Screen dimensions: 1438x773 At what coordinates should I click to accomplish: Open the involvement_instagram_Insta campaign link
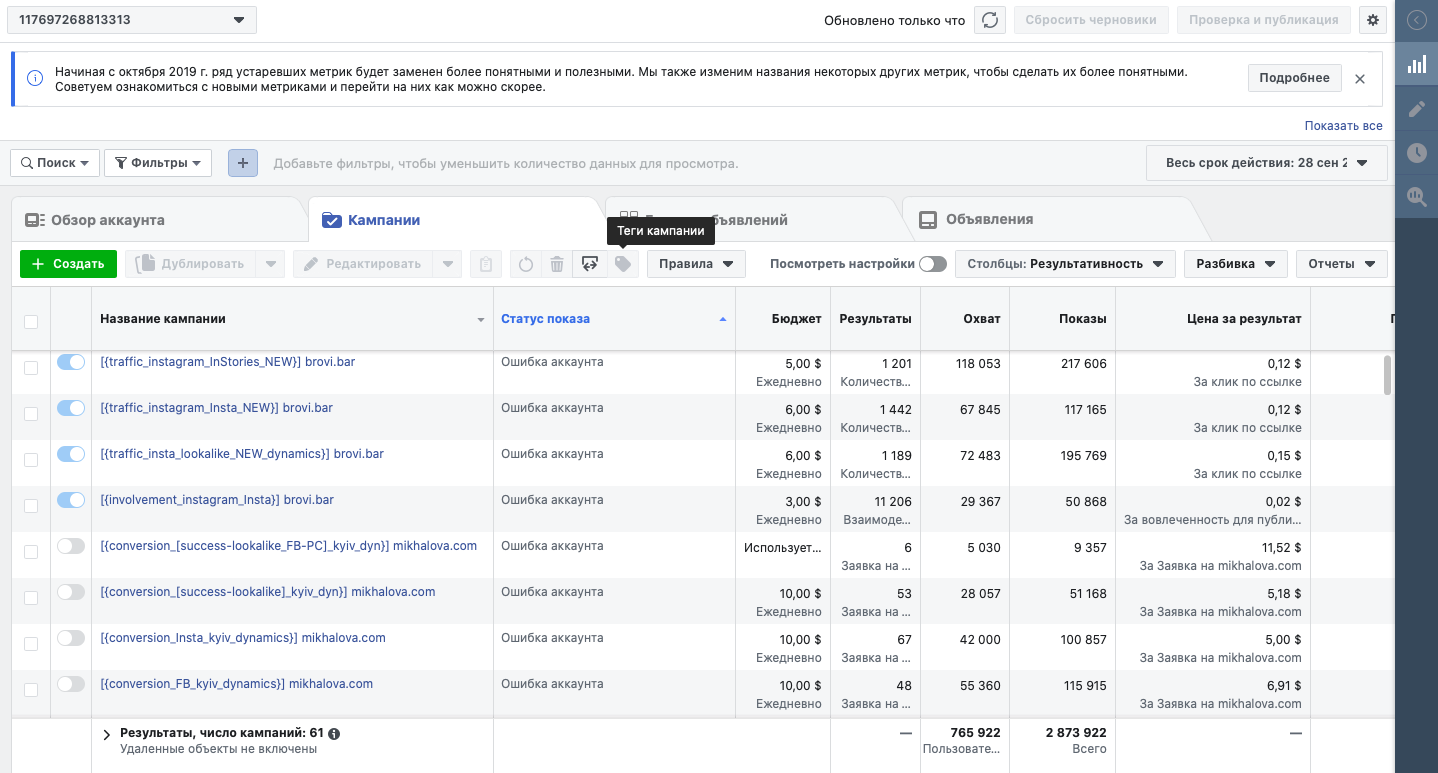pos(217,500)
